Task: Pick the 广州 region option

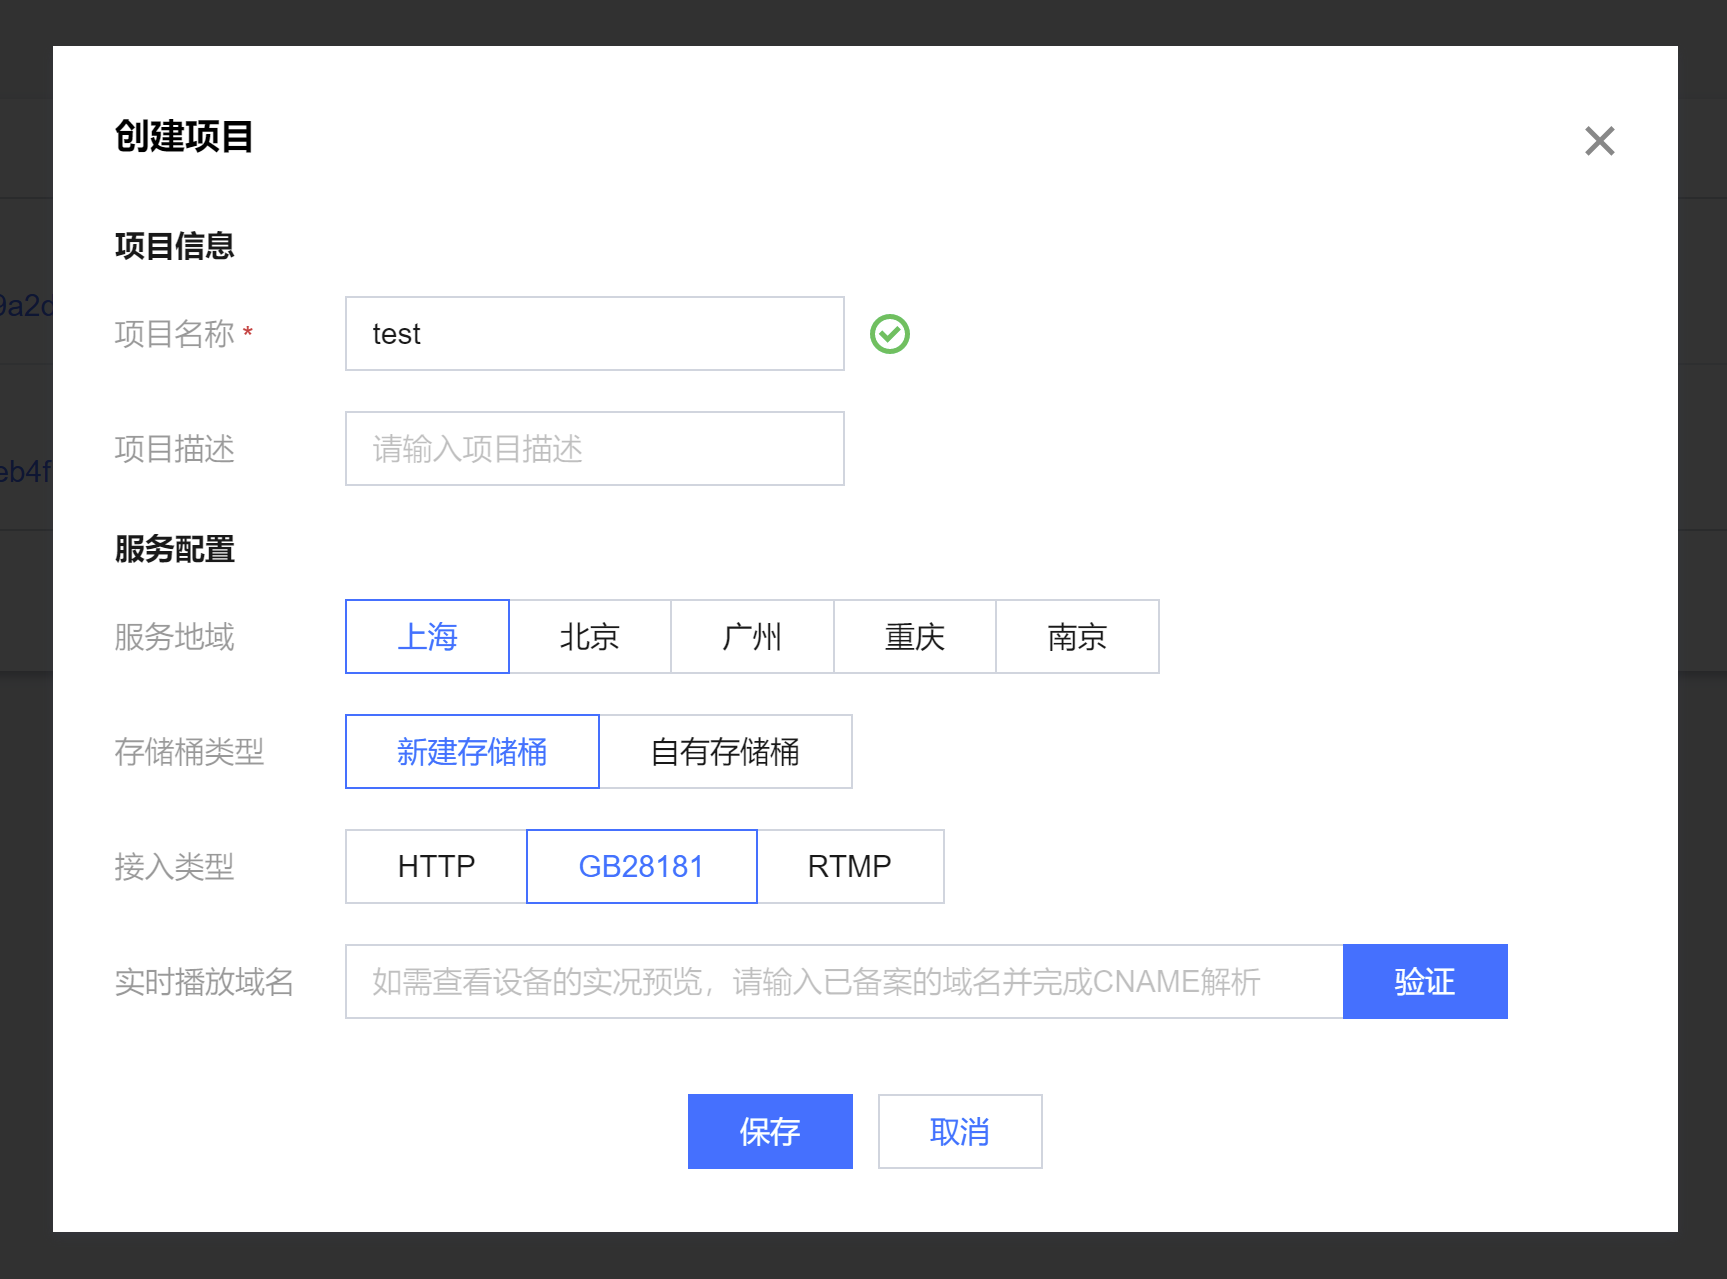Action: click(x=752, y=637)
